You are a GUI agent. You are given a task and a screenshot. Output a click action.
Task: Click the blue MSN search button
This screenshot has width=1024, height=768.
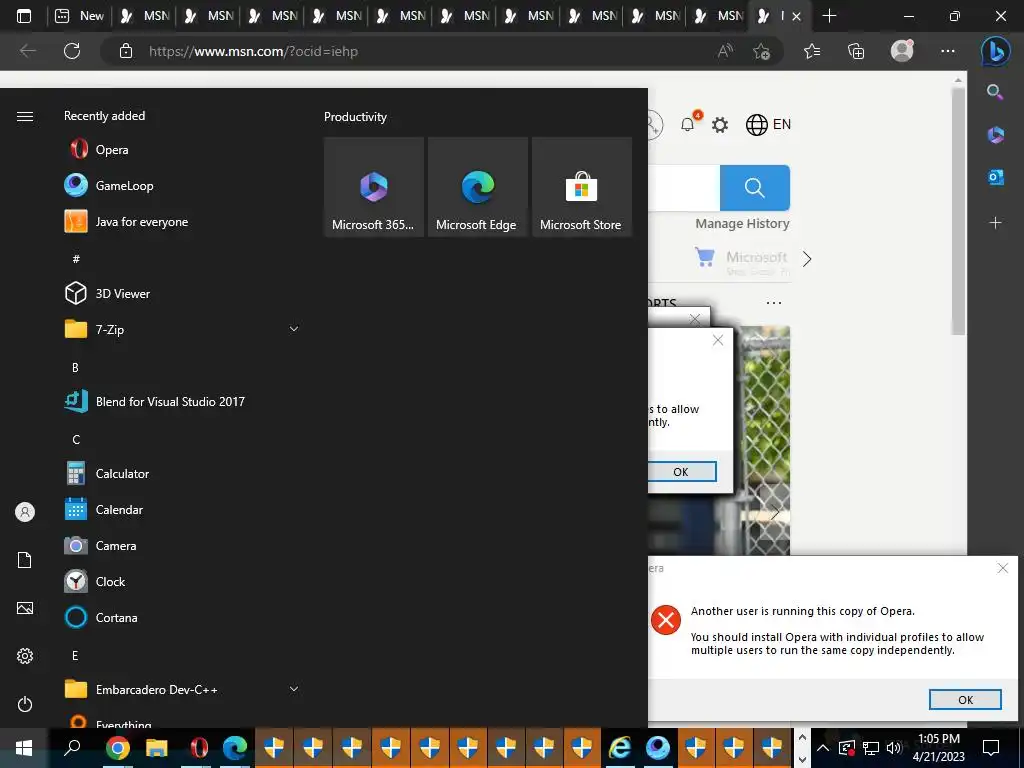tap(755, 187)
